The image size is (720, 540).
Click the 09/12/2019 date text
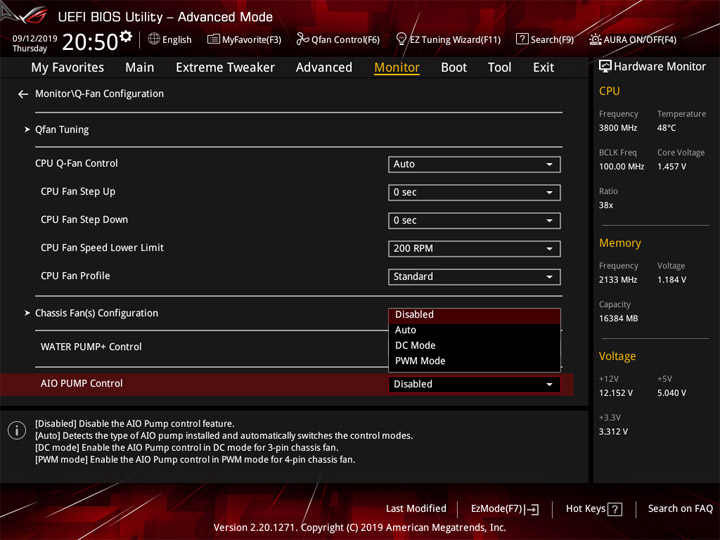click(x=34, y=39)
